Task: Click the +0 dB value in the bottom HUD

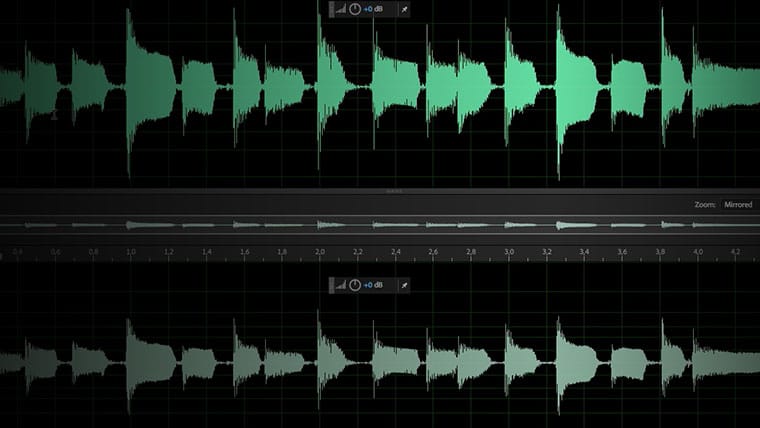Action: coord(373,285)
